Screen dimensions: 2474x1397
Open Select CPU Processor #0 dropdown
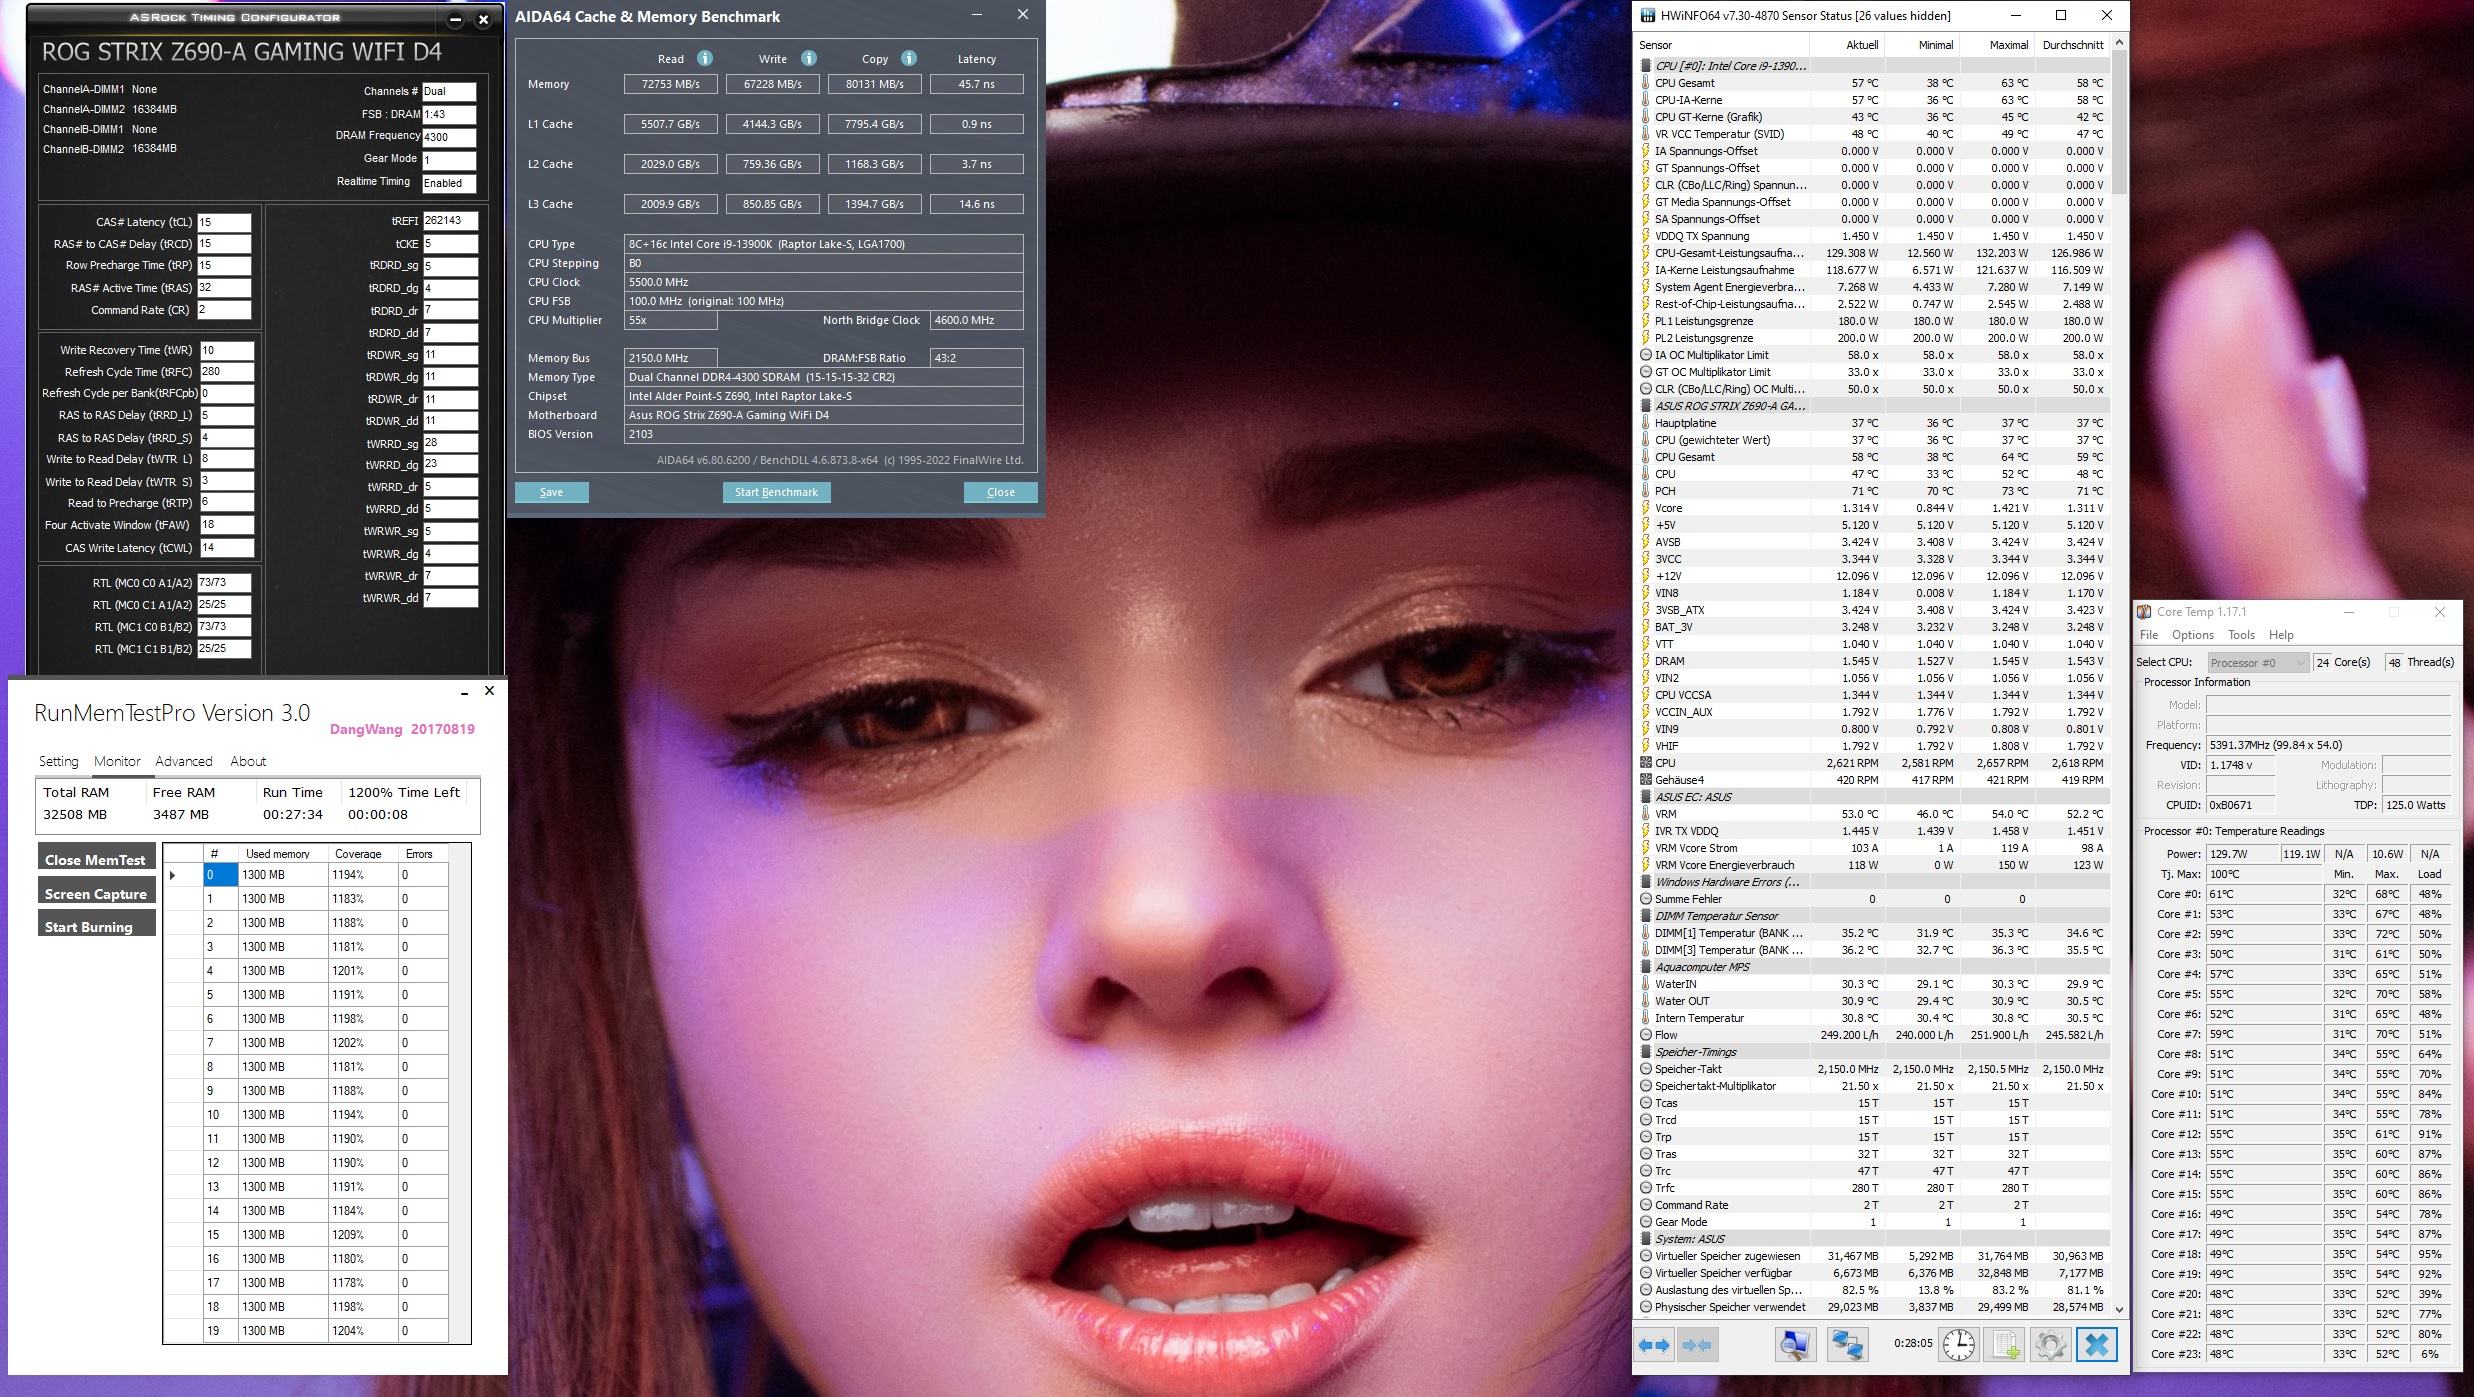point(2257,662)
